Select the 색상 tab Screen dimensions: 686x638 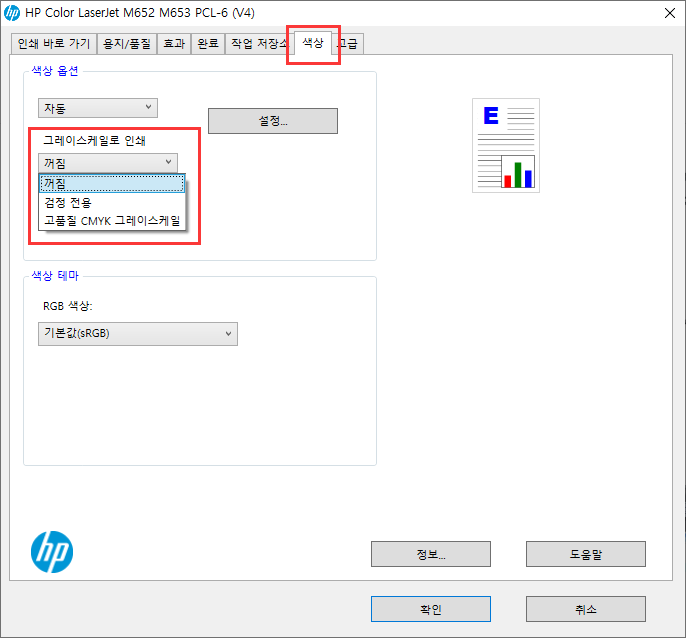pos(313,43)
